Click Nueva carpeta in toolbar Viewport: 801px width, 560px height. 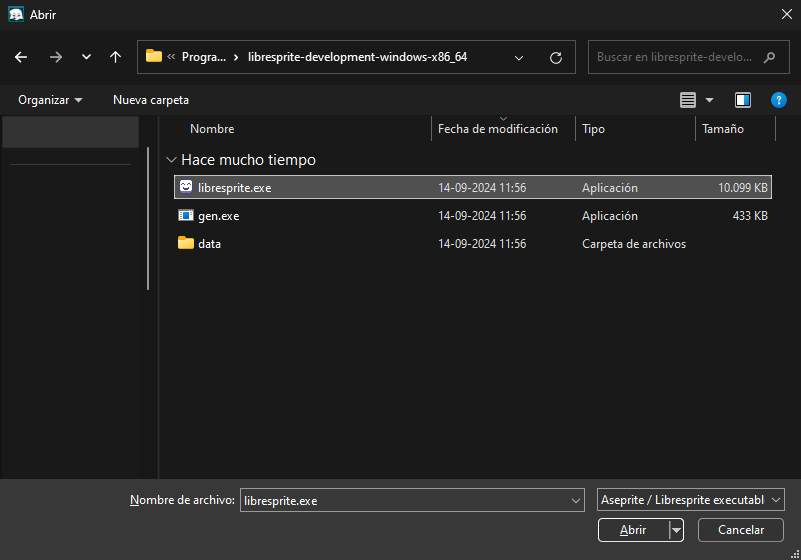151,100
